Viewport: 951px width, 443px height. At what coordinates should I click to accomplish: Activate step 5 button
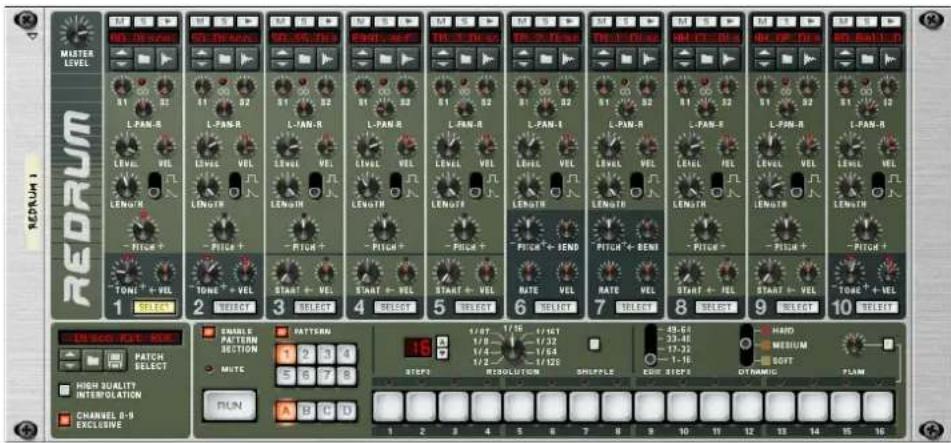point(519,407)
